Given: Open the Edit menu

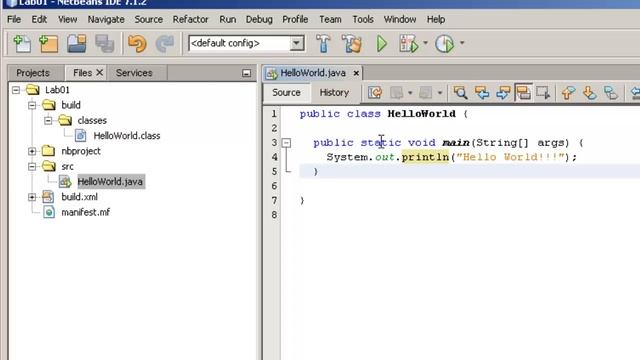Looking at the screenshot, I should 39,19.
